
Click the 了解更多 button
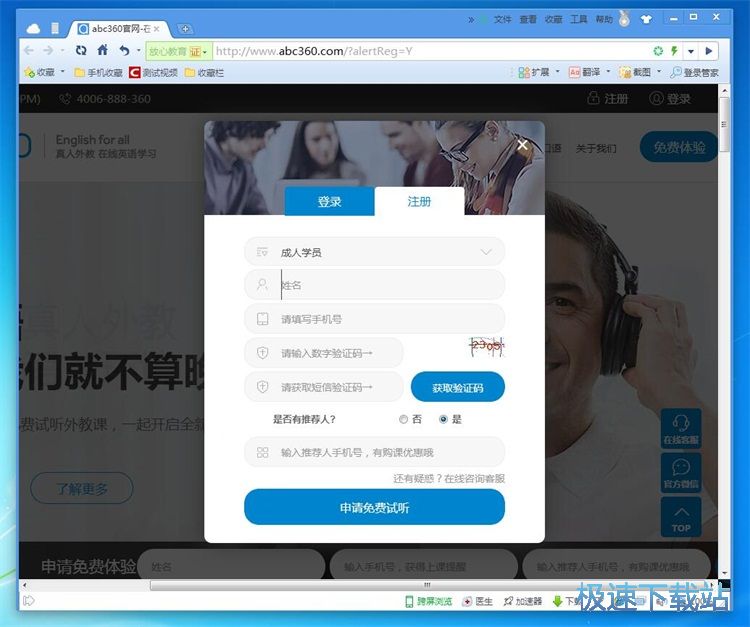click(82, 489)
